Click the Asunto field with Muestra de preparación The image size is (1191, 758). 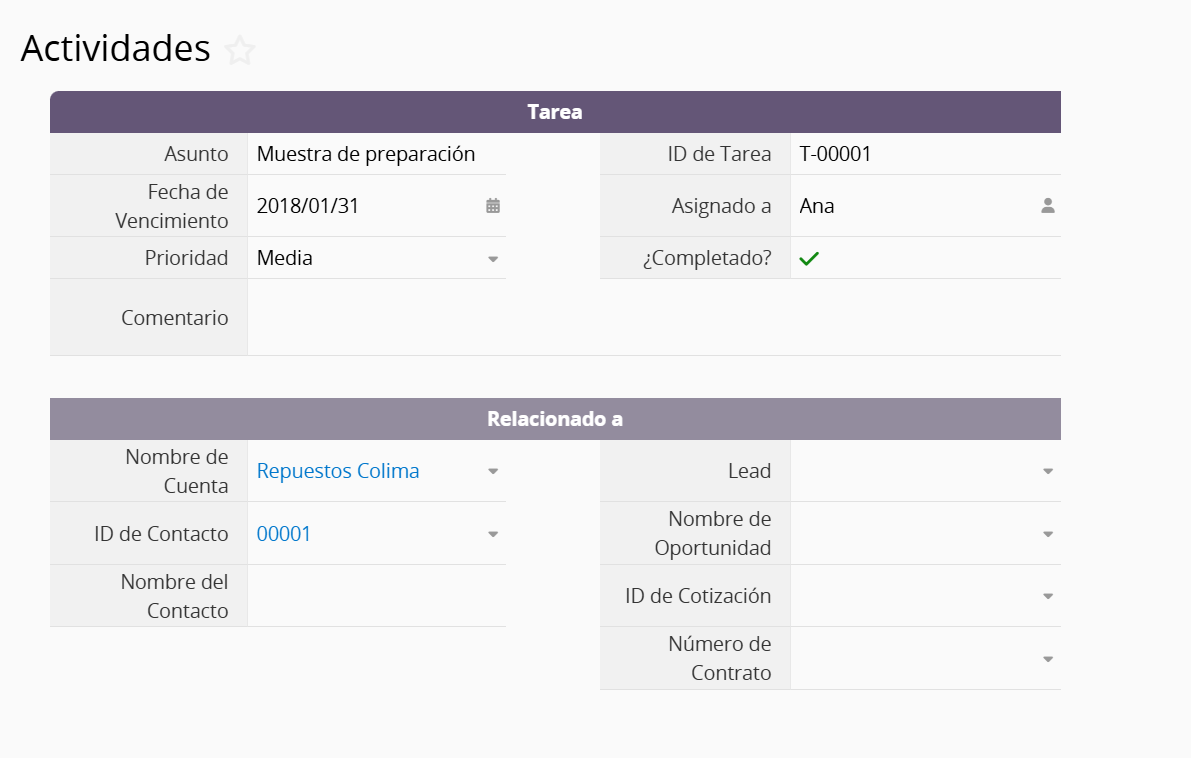[366, 154]
